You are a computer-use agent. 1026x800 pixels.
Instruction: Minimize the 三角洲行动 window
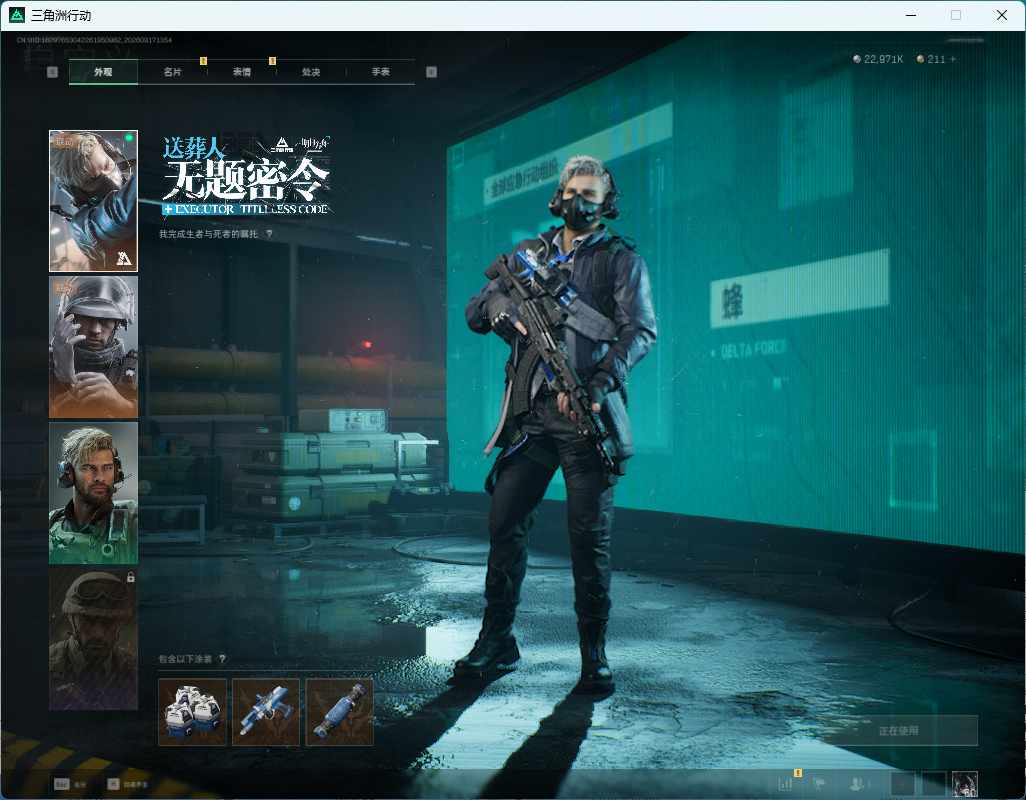[x=911, y=15]
